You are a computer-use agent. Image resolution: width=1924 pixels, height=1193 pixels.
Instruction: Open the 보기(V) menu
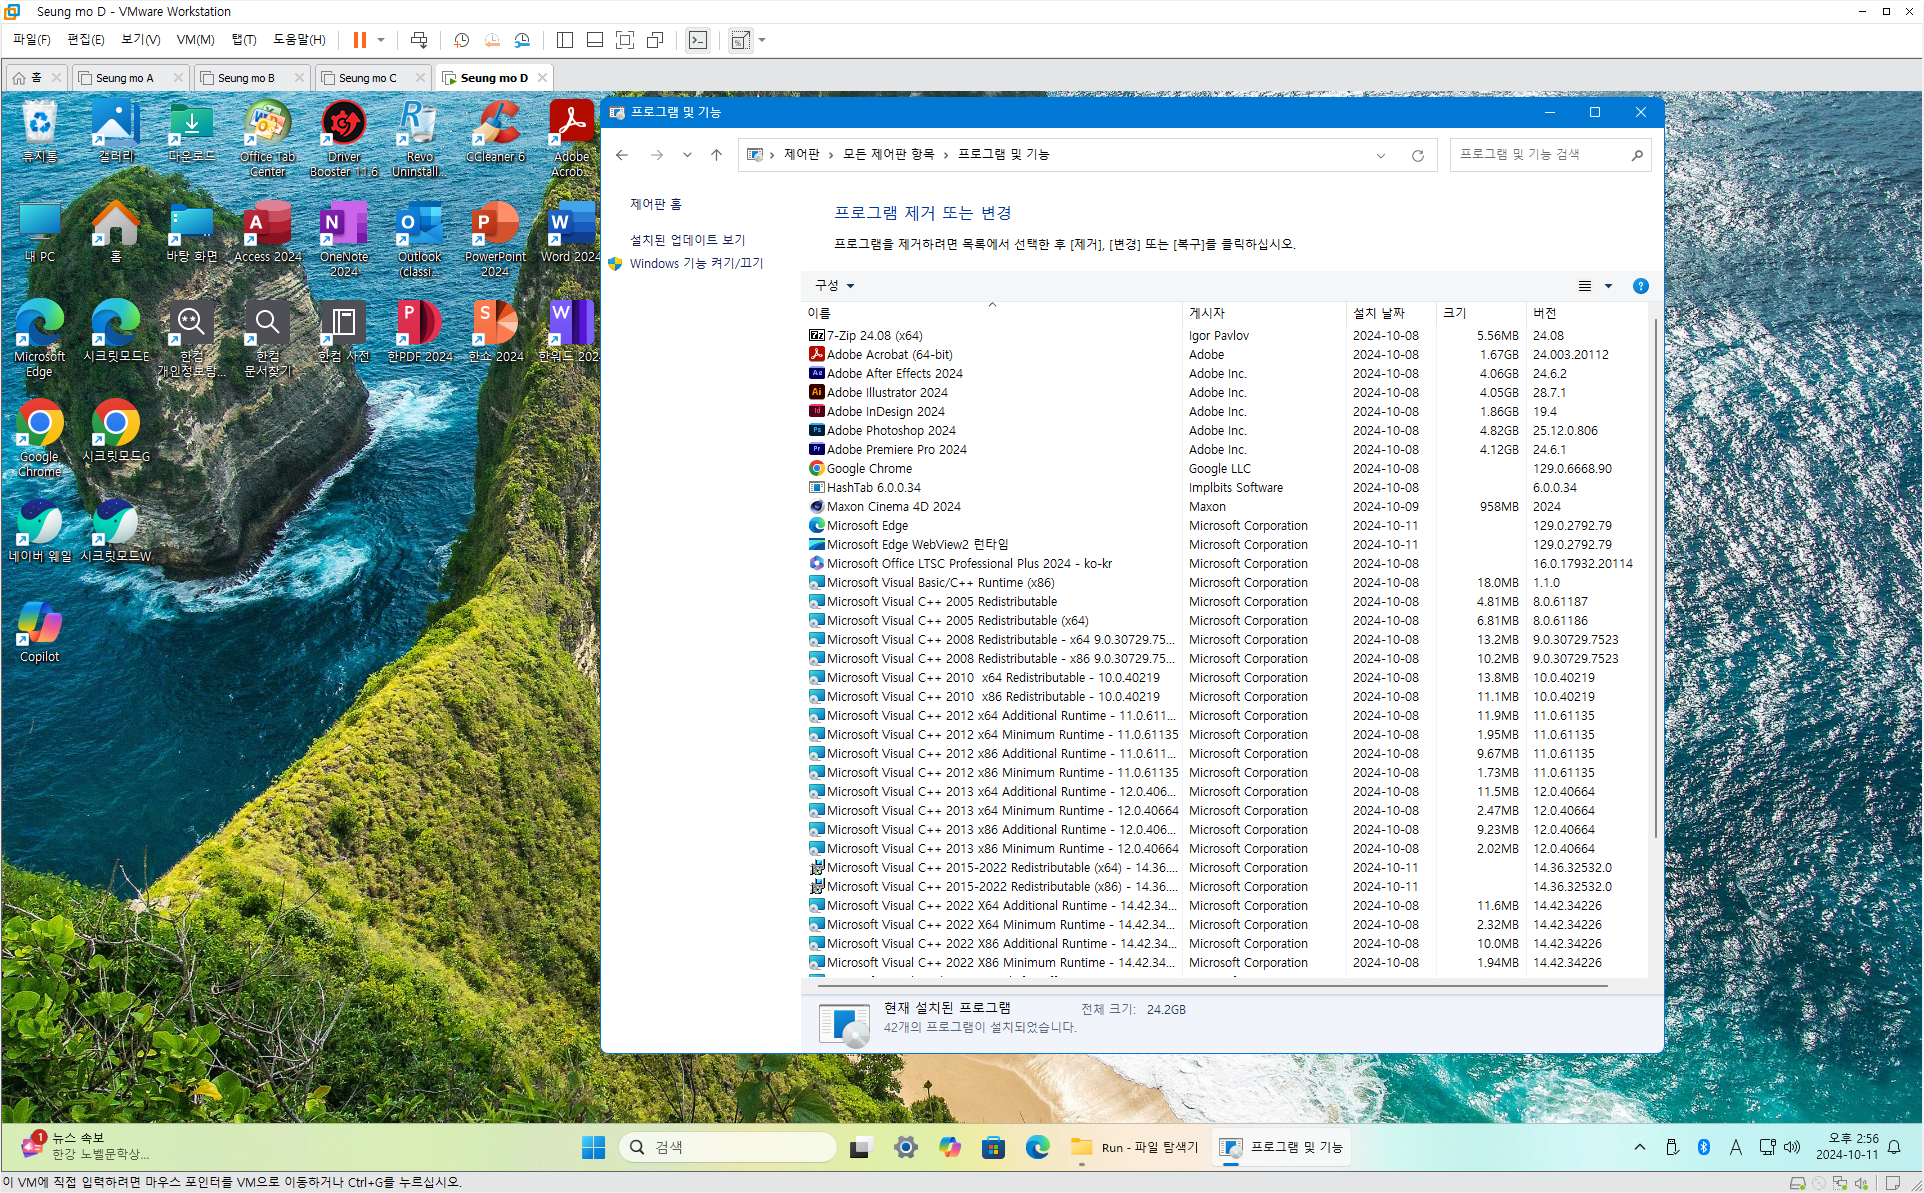tap(140, 40)
